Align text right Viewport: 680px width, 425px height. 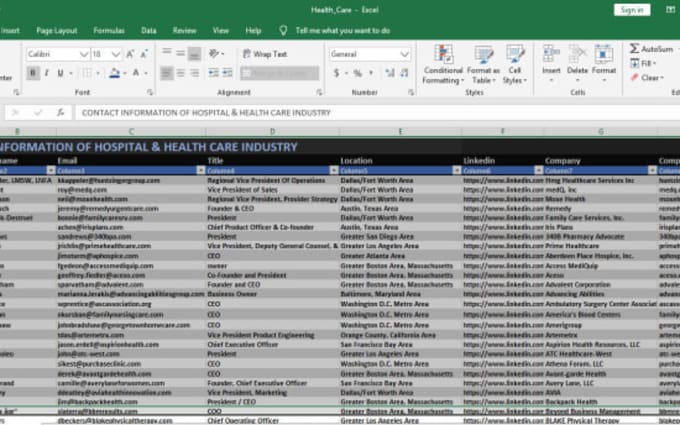(194, 73)
